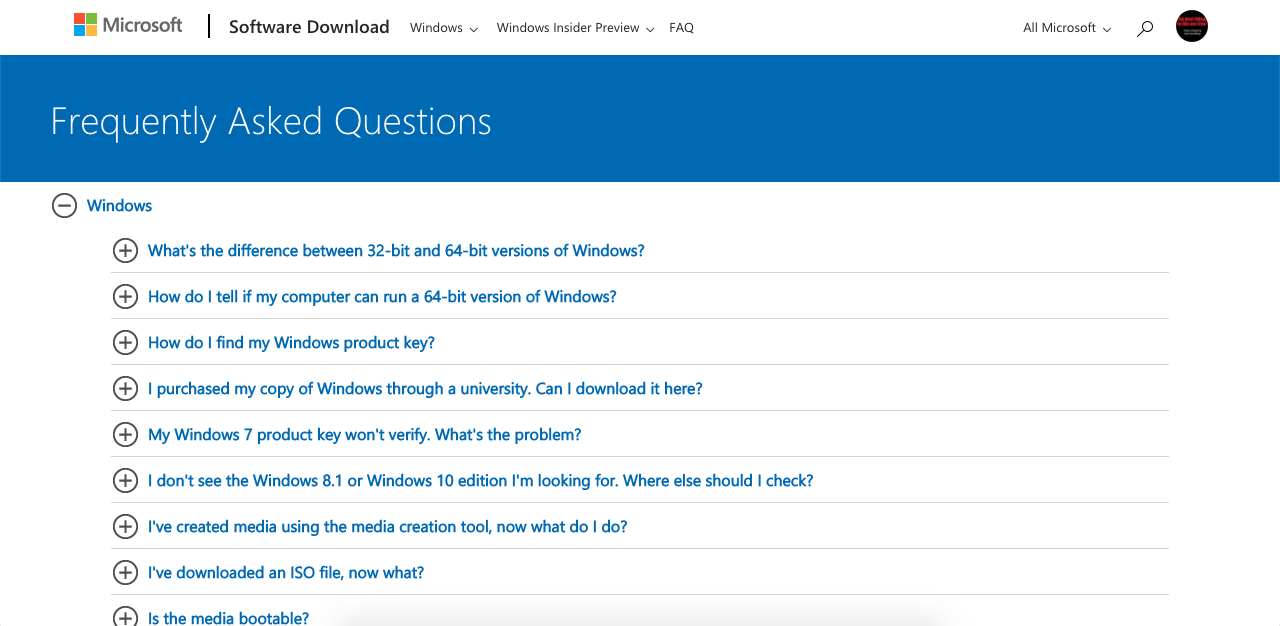Go to the FAQ nav item

point(681,28)
